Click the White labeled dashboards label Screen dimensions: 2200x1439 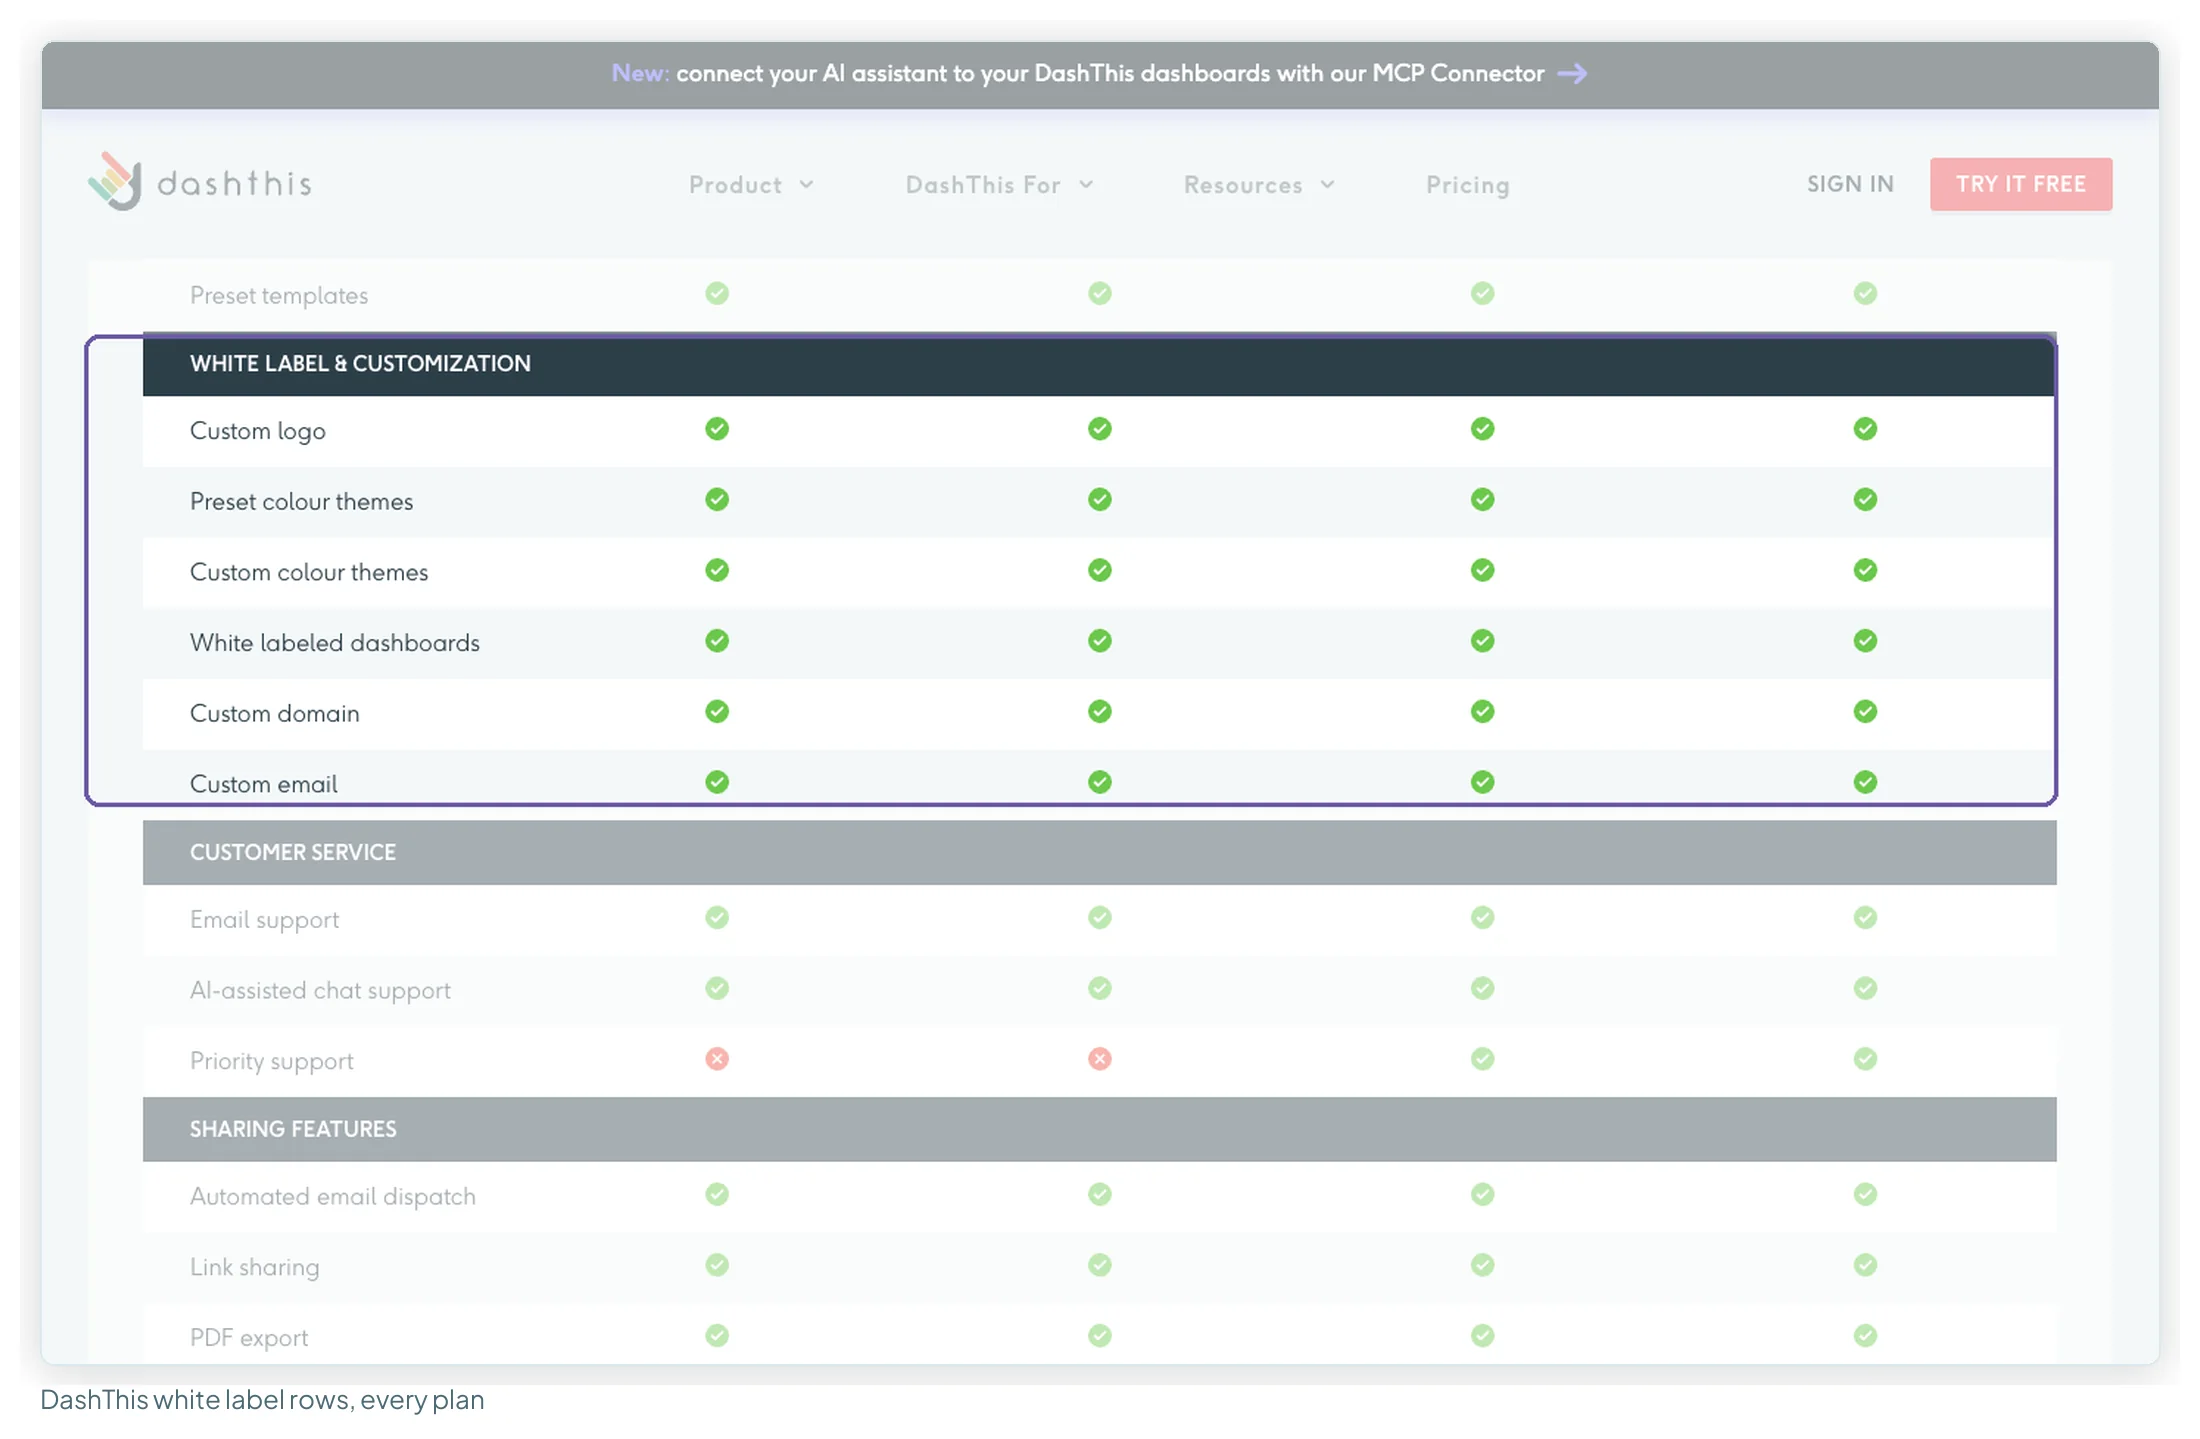[335, 643]
